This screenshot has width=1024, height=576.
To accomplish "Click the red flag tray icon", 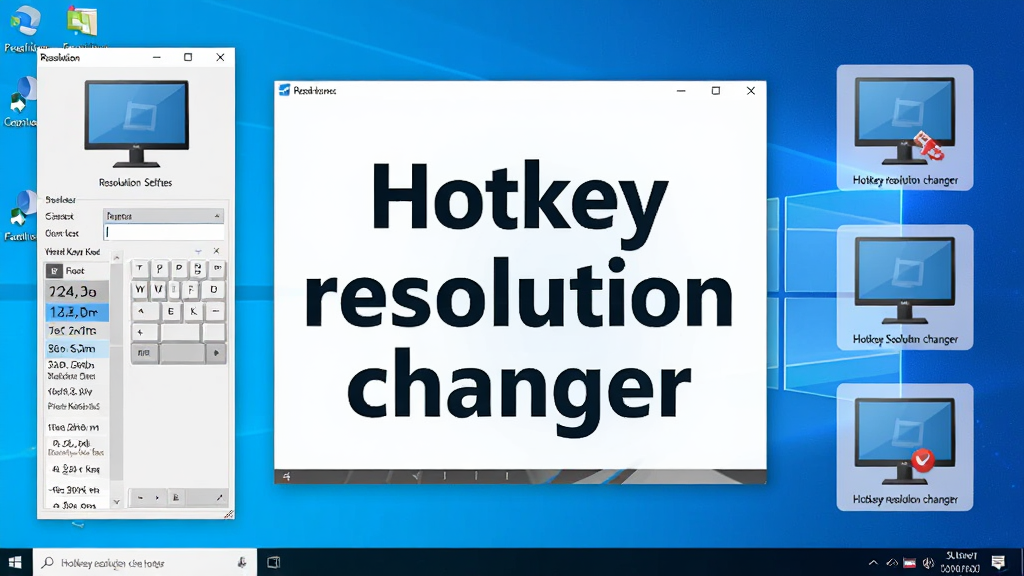I will [x=910, y=563].
